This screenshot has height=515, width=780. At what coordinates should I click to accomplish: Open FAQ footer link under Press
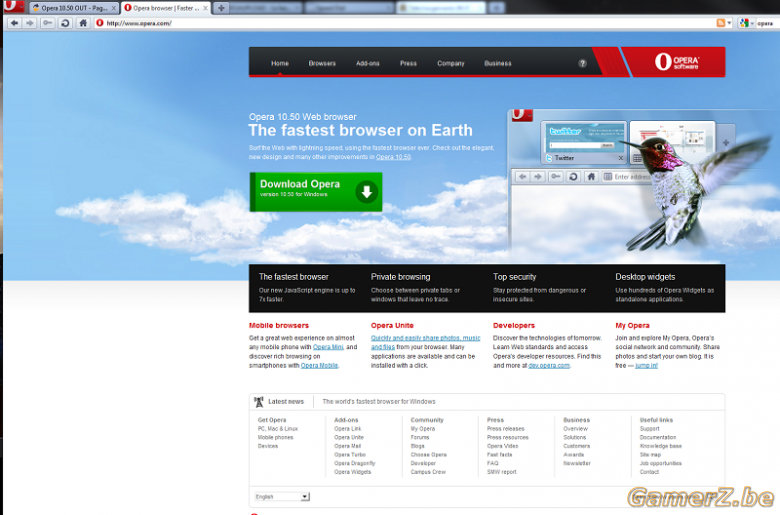tap(492, 463)
